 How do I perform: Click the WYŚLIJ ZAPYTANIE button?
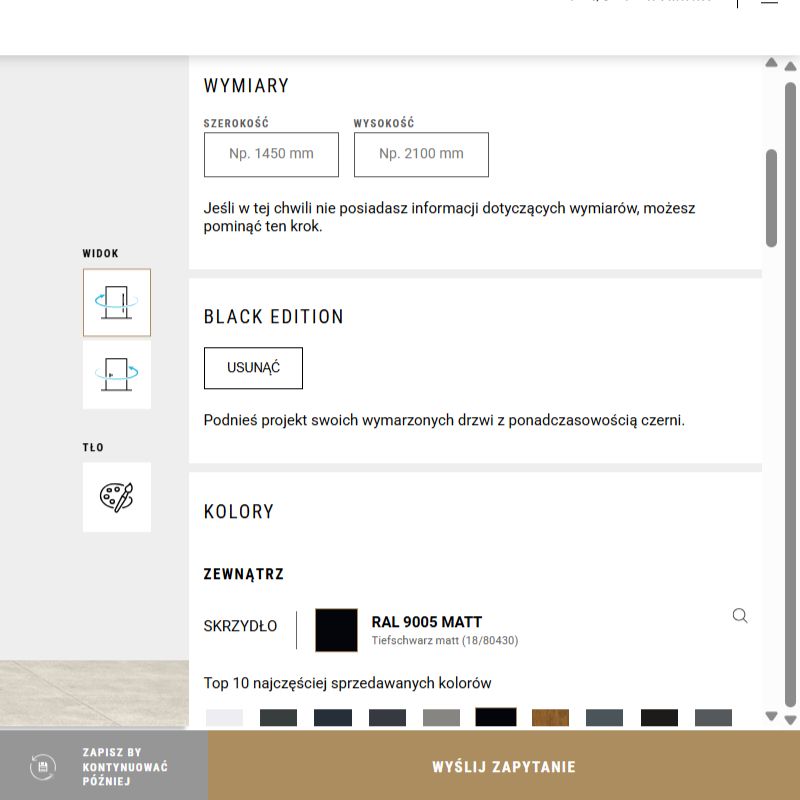pyautogui.click(x=503, y=766)
